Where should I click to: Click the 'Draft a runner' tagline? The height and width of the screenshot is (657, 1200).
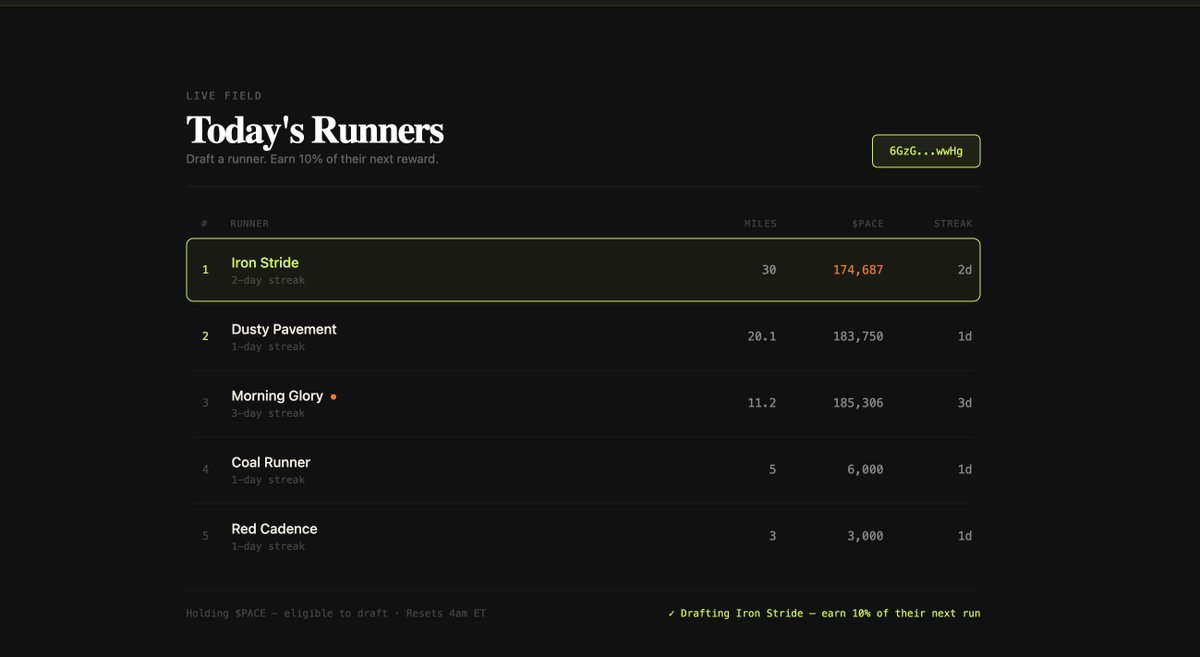312,159
